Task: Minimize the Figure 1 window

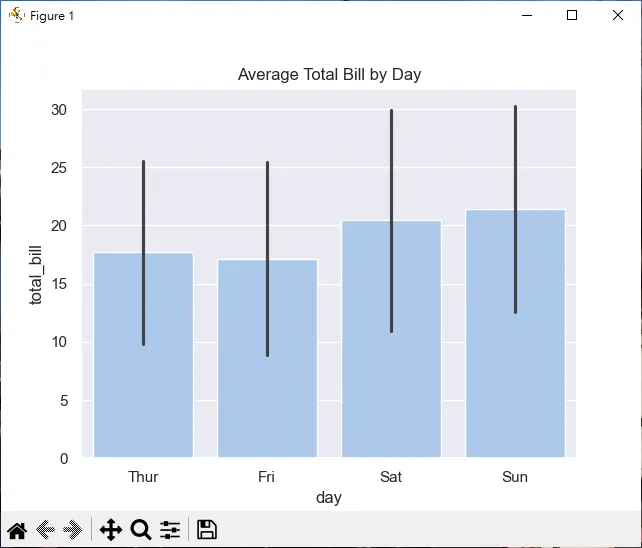Action: [526, 16]
